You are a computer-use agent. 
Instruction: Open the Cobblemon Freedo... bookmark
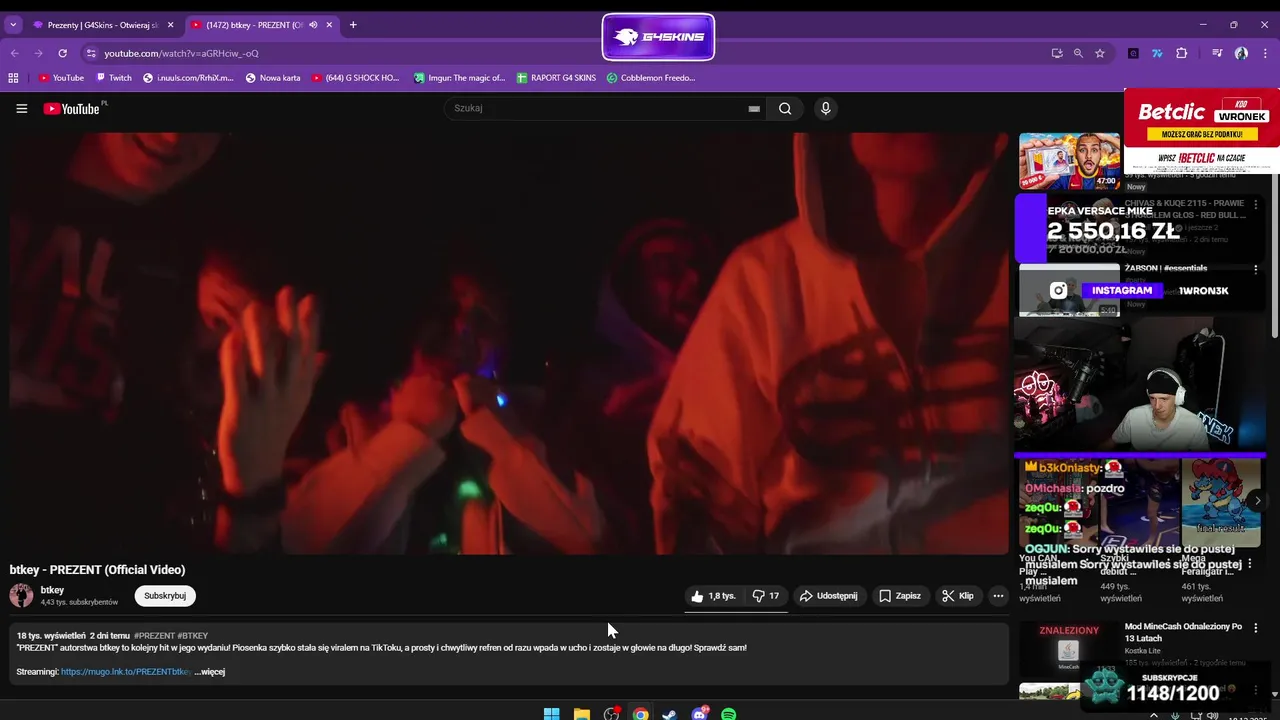click(x=651, y=77)
